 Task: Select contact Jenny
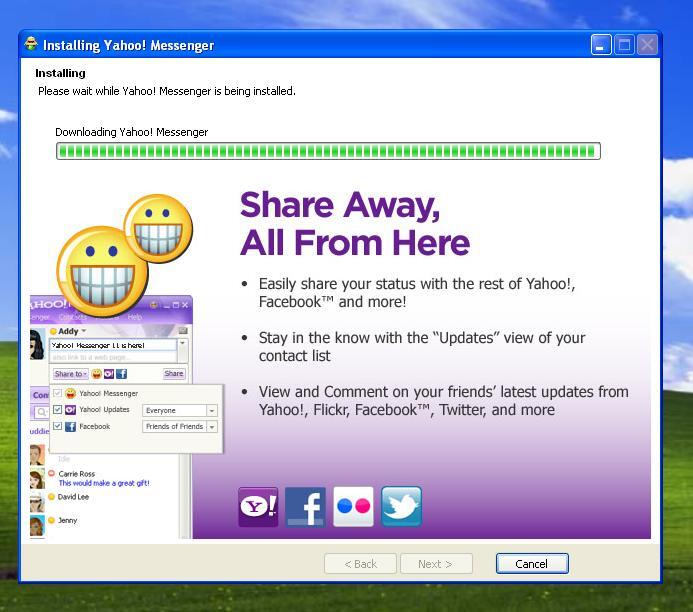(x=67, y=520)
